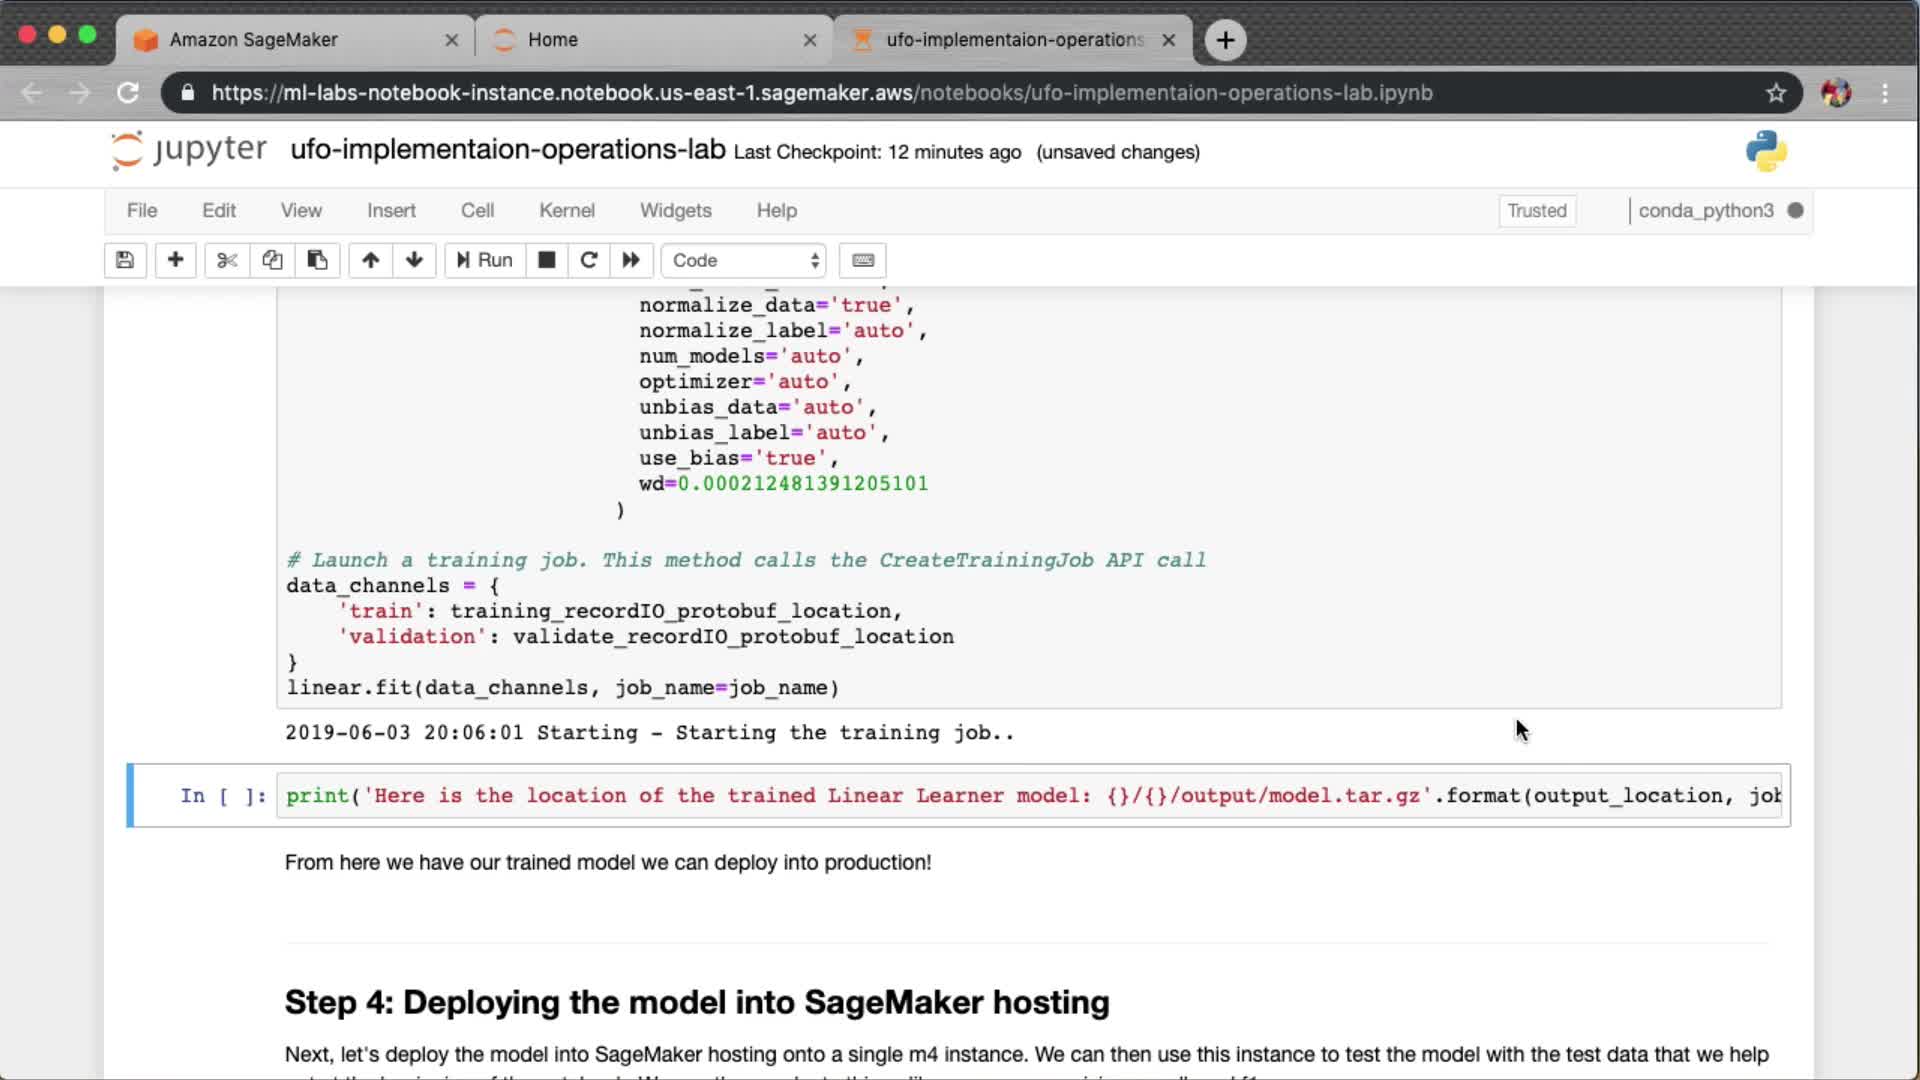Open the cell type Code dropdown
1920x1080 pixels.
[x=744, y=260]
